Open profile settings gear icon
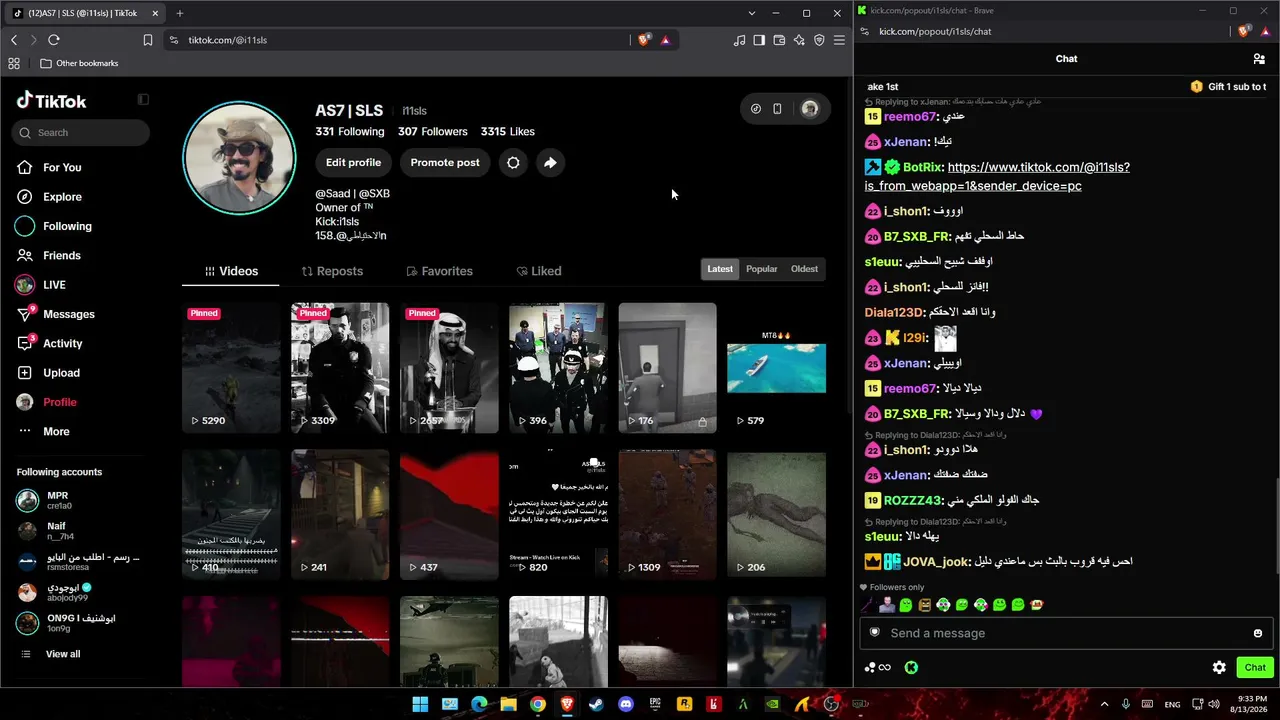 tap(513, 163)
